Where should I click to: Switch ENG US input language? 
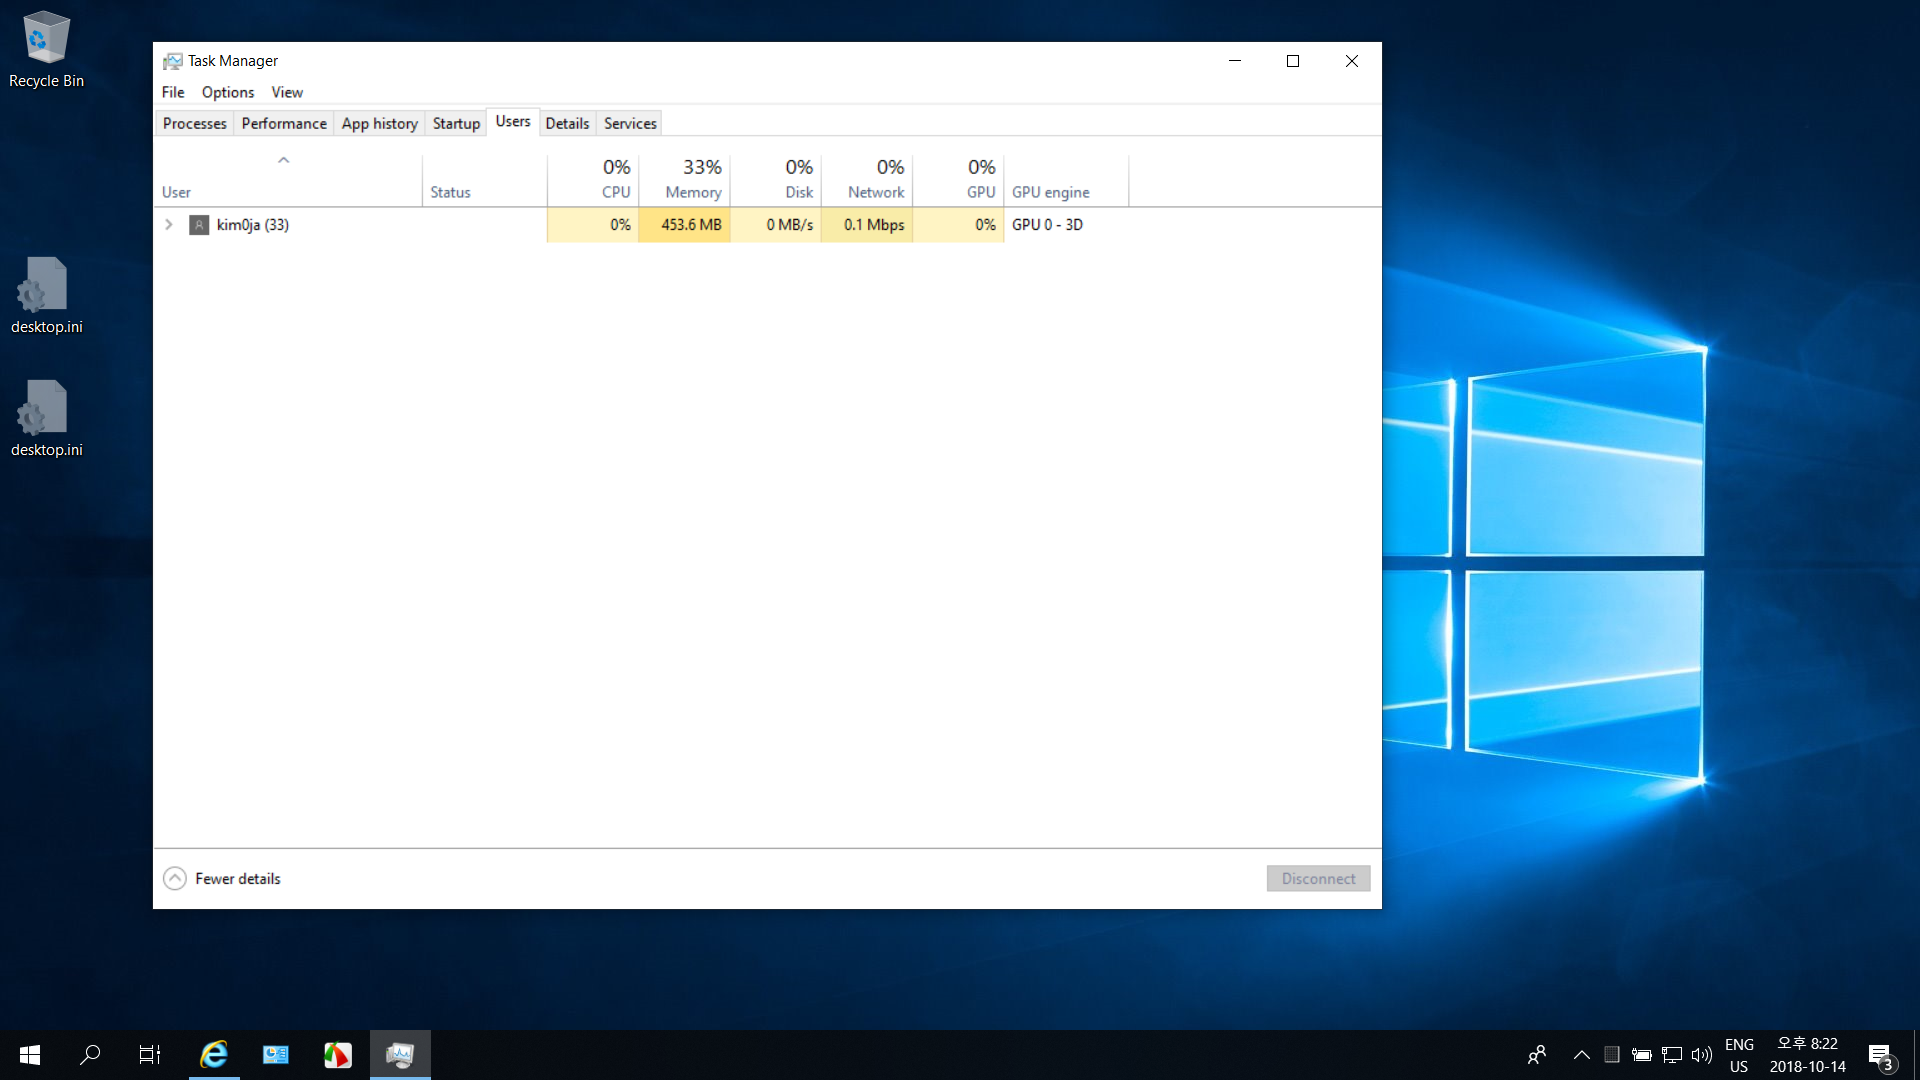coord(1739,1055)
